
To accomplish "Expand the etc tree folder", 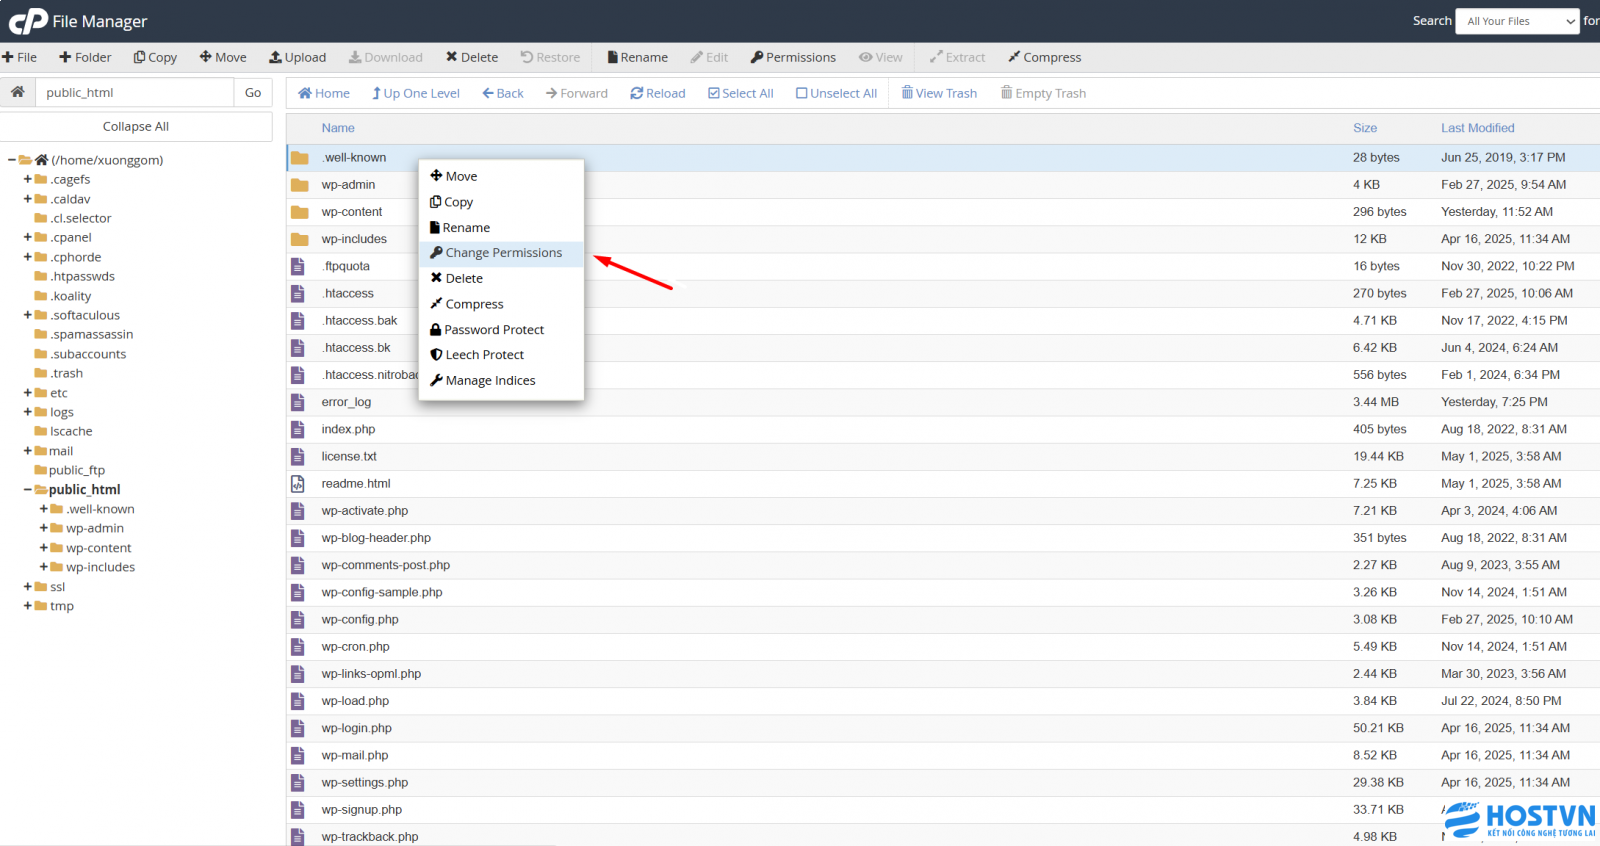I will [x=28, y=393].
